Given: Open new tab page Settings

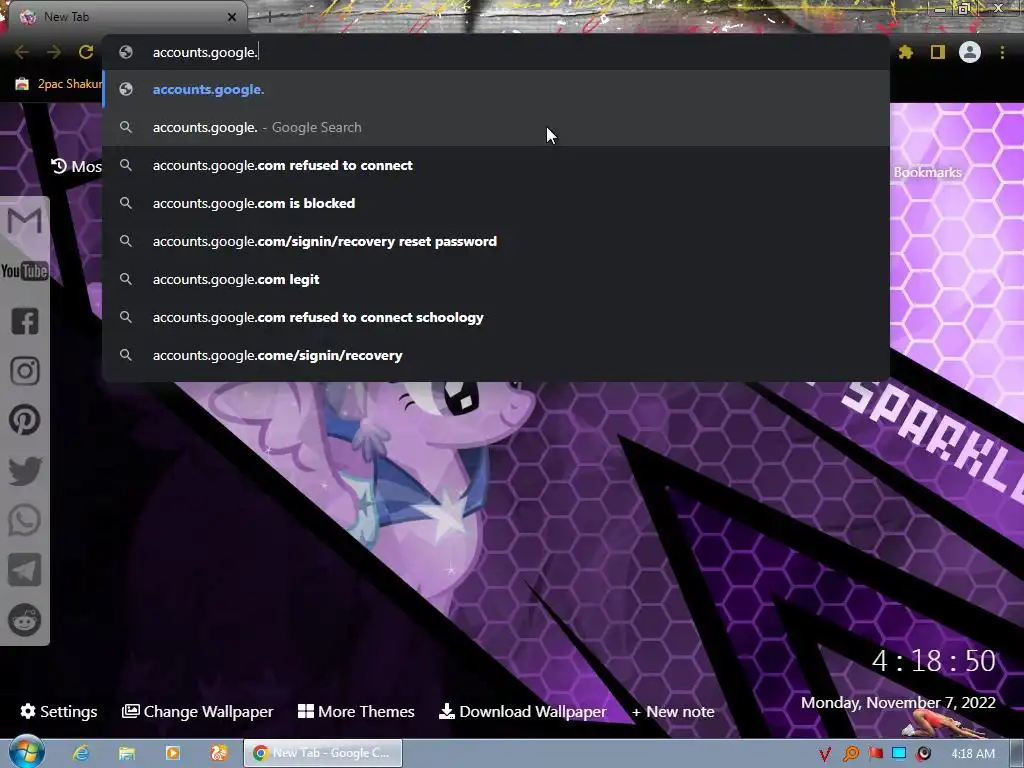Looking at the screenshot, I should point(59,711).
